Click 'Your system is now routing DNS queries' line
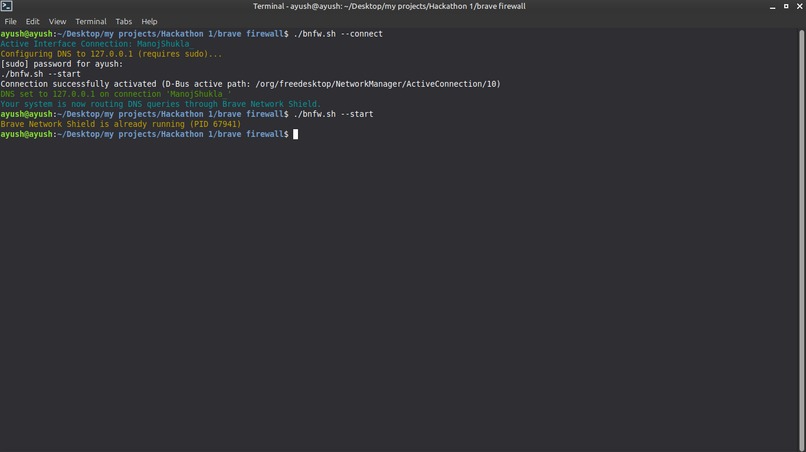The image size is (806, 452). (x=160, y=104)
